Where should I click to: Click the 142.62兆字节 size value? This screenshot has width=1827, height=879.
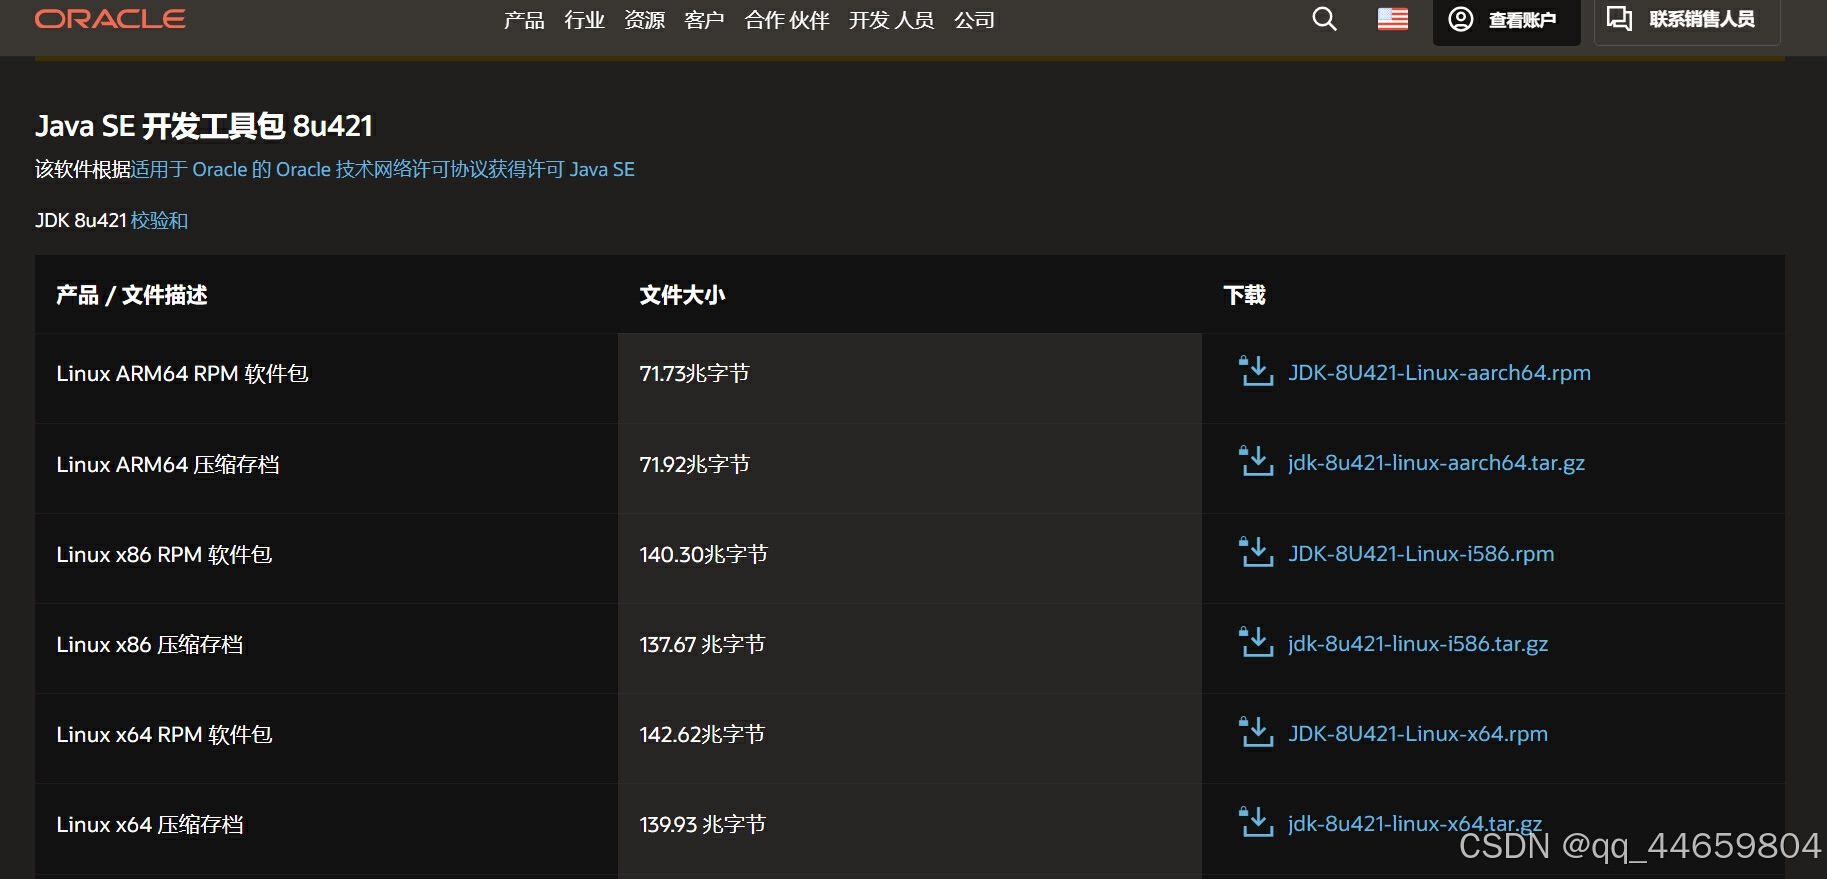coord(702,734)
